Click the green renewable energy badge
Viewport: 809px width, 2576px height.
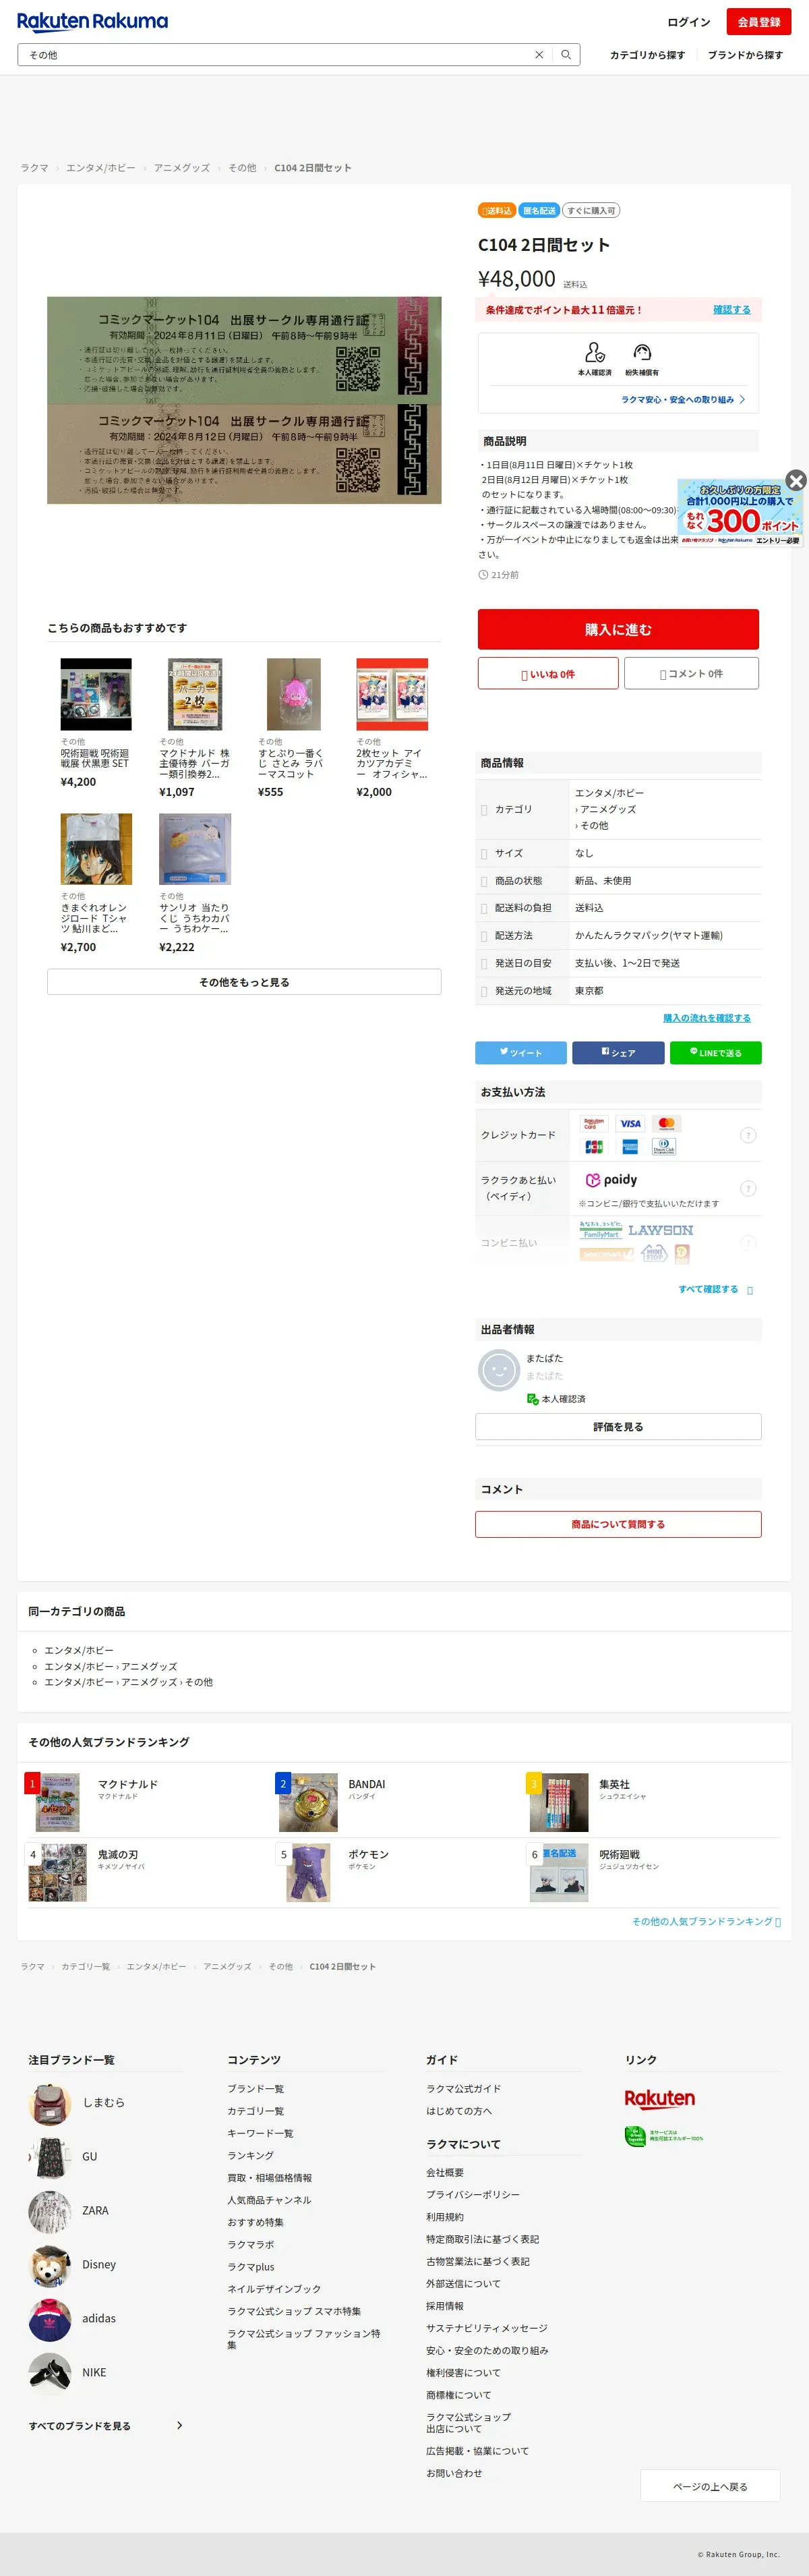(663, 2136)
